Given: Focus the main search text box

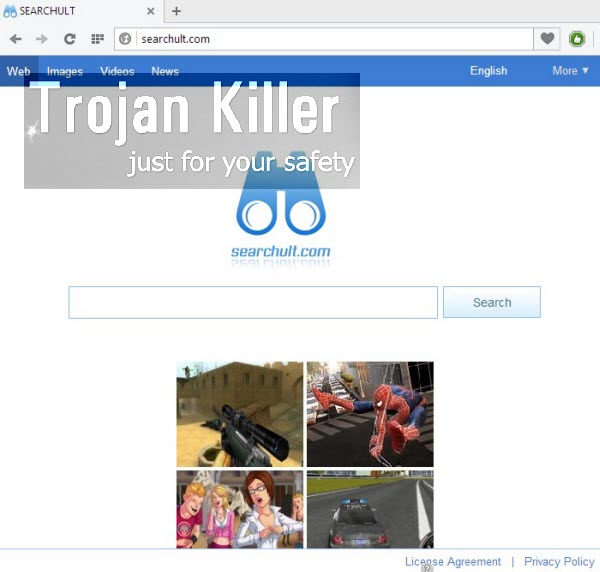Looking at the screenshot, I should tap(253, 302).
